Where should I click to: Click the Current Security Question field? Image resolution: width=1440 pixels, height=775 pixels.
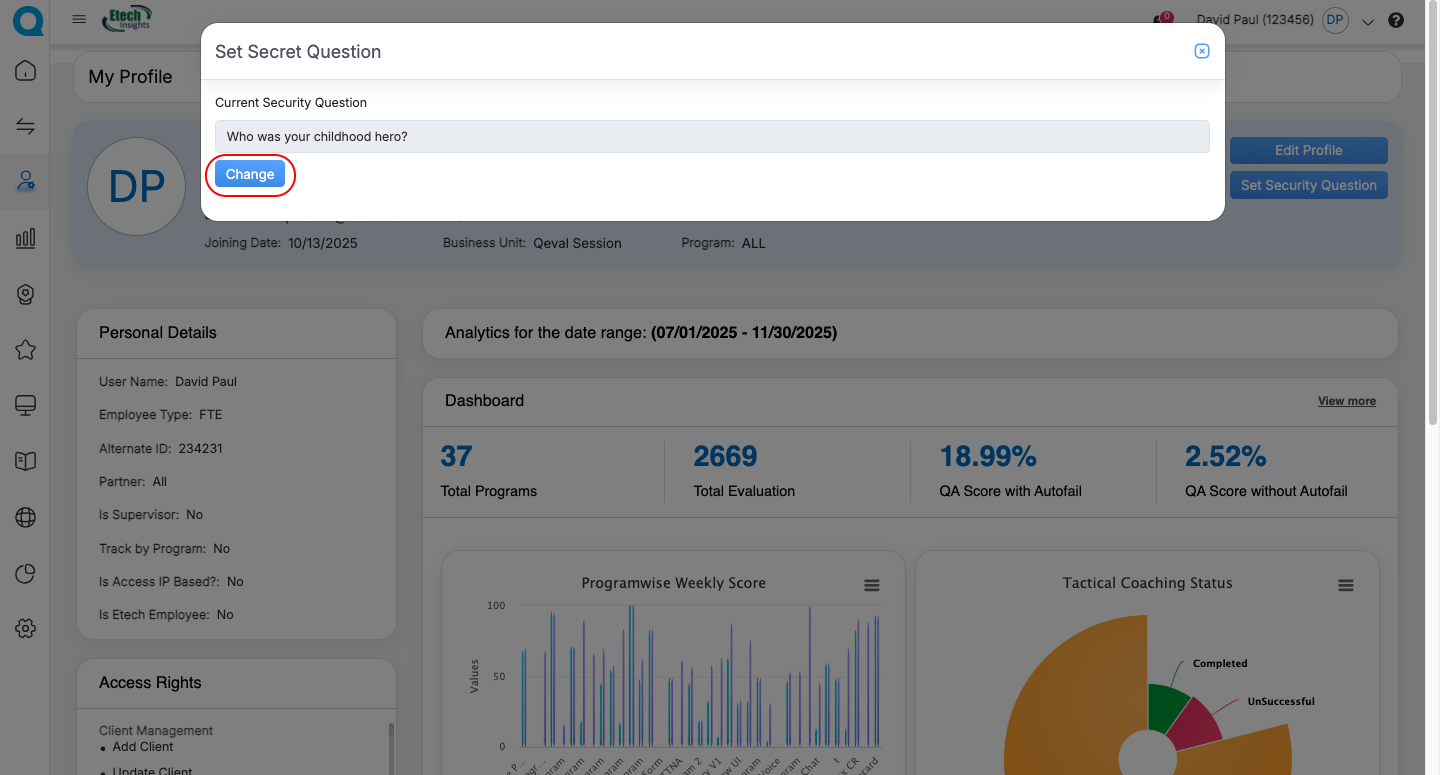point(711,137)
